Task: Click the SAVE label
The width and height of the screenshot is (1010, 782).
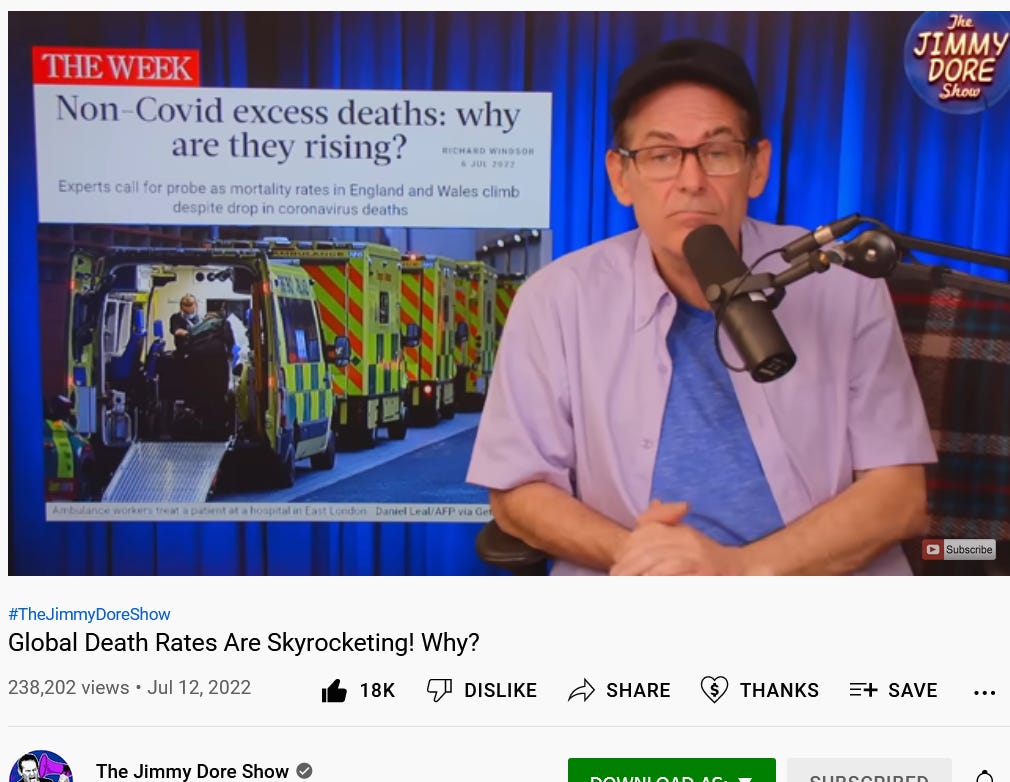Action: pos(913,691)
